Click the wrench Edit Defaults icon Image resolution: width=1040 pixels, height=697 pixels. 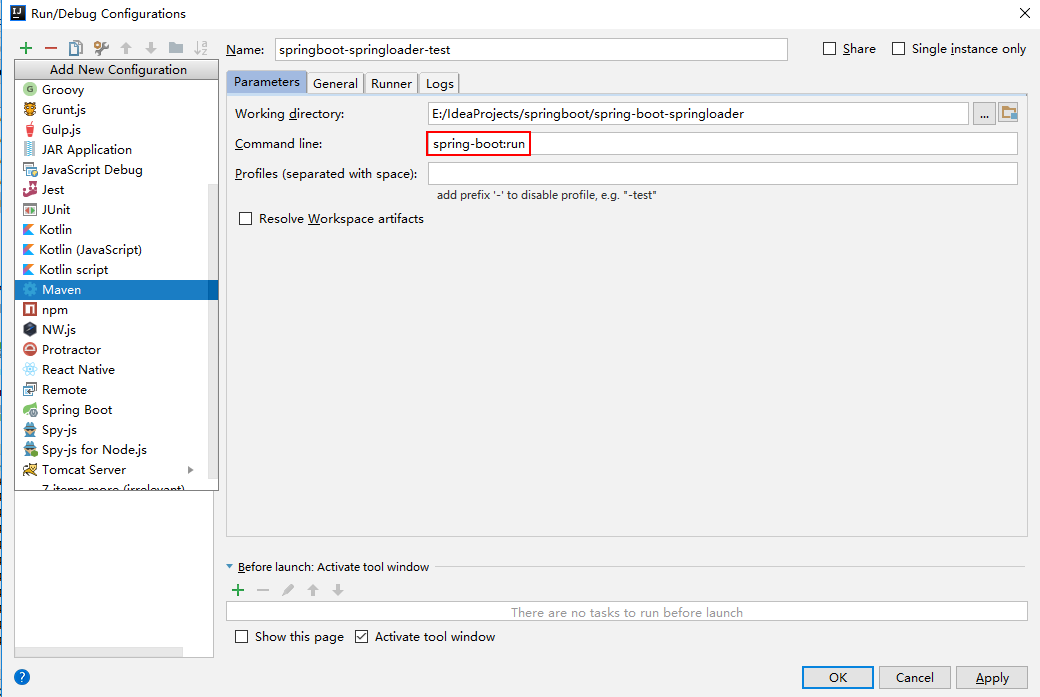pyautogui.click(x=101, y=48)
